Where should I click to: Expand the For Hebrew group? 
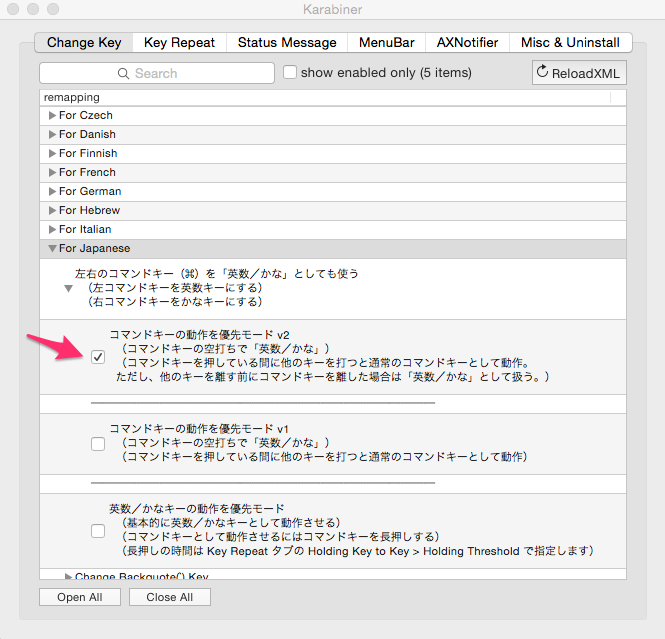(53, 210)
